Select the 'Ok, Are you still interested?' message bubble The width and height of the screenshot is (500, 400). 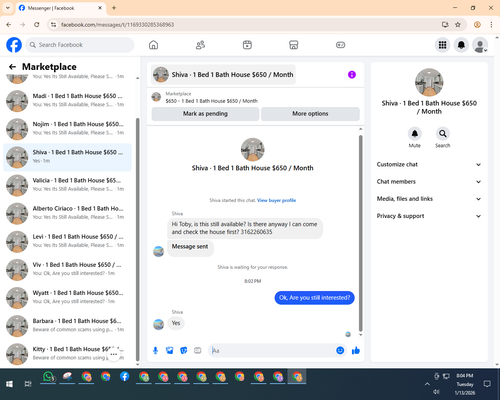click(x=314, y=298)
